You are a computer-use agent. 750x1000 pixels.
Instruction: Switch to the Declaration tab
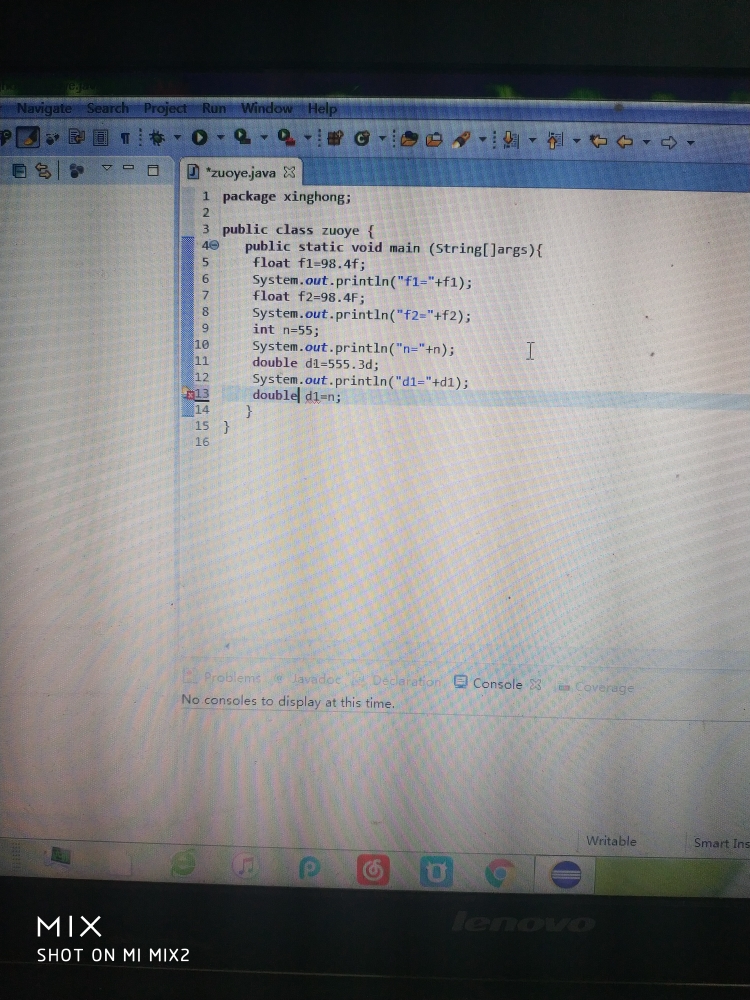[397, 680]
